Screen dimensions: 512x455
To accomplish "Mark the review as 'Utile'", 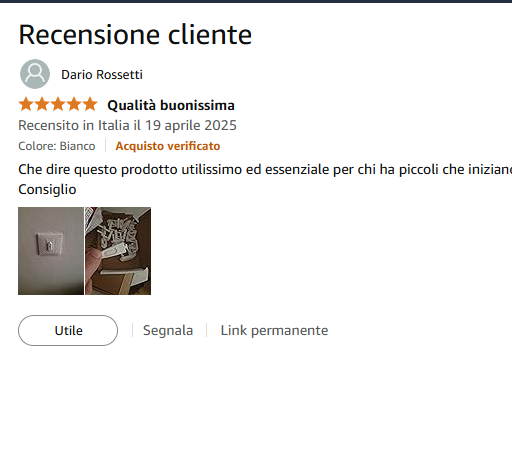I will [68, 330].
